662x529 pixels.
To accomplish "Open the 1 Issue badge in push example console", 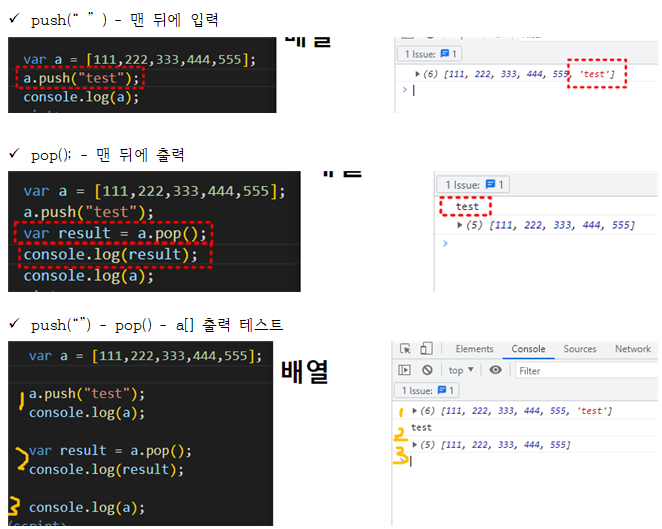I will click(430, 54).
